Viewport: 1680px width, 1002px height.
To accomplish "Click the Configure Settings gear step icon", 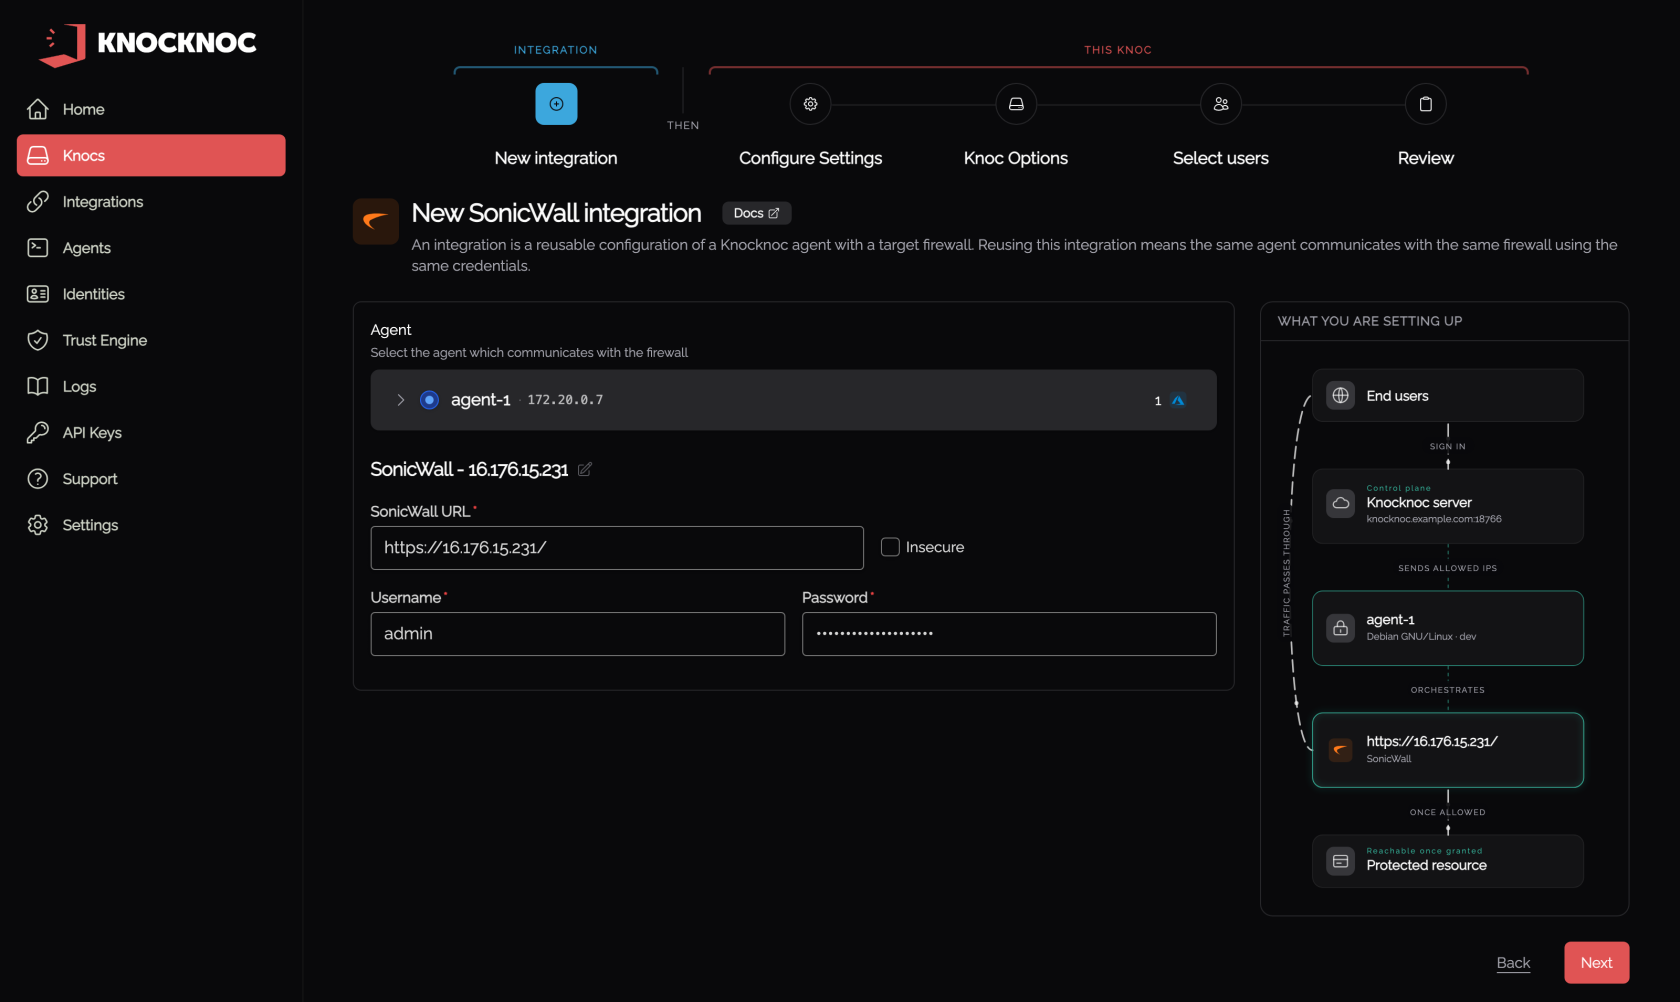I will pyautogui.click(x=811, y=104).
